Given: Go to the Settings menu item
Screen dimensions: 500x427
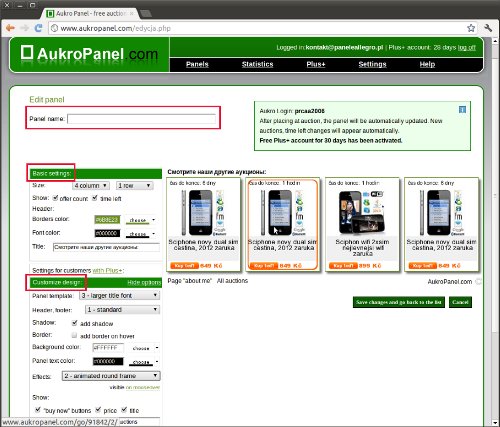Looking at the screenshot, I should [372, 64].
